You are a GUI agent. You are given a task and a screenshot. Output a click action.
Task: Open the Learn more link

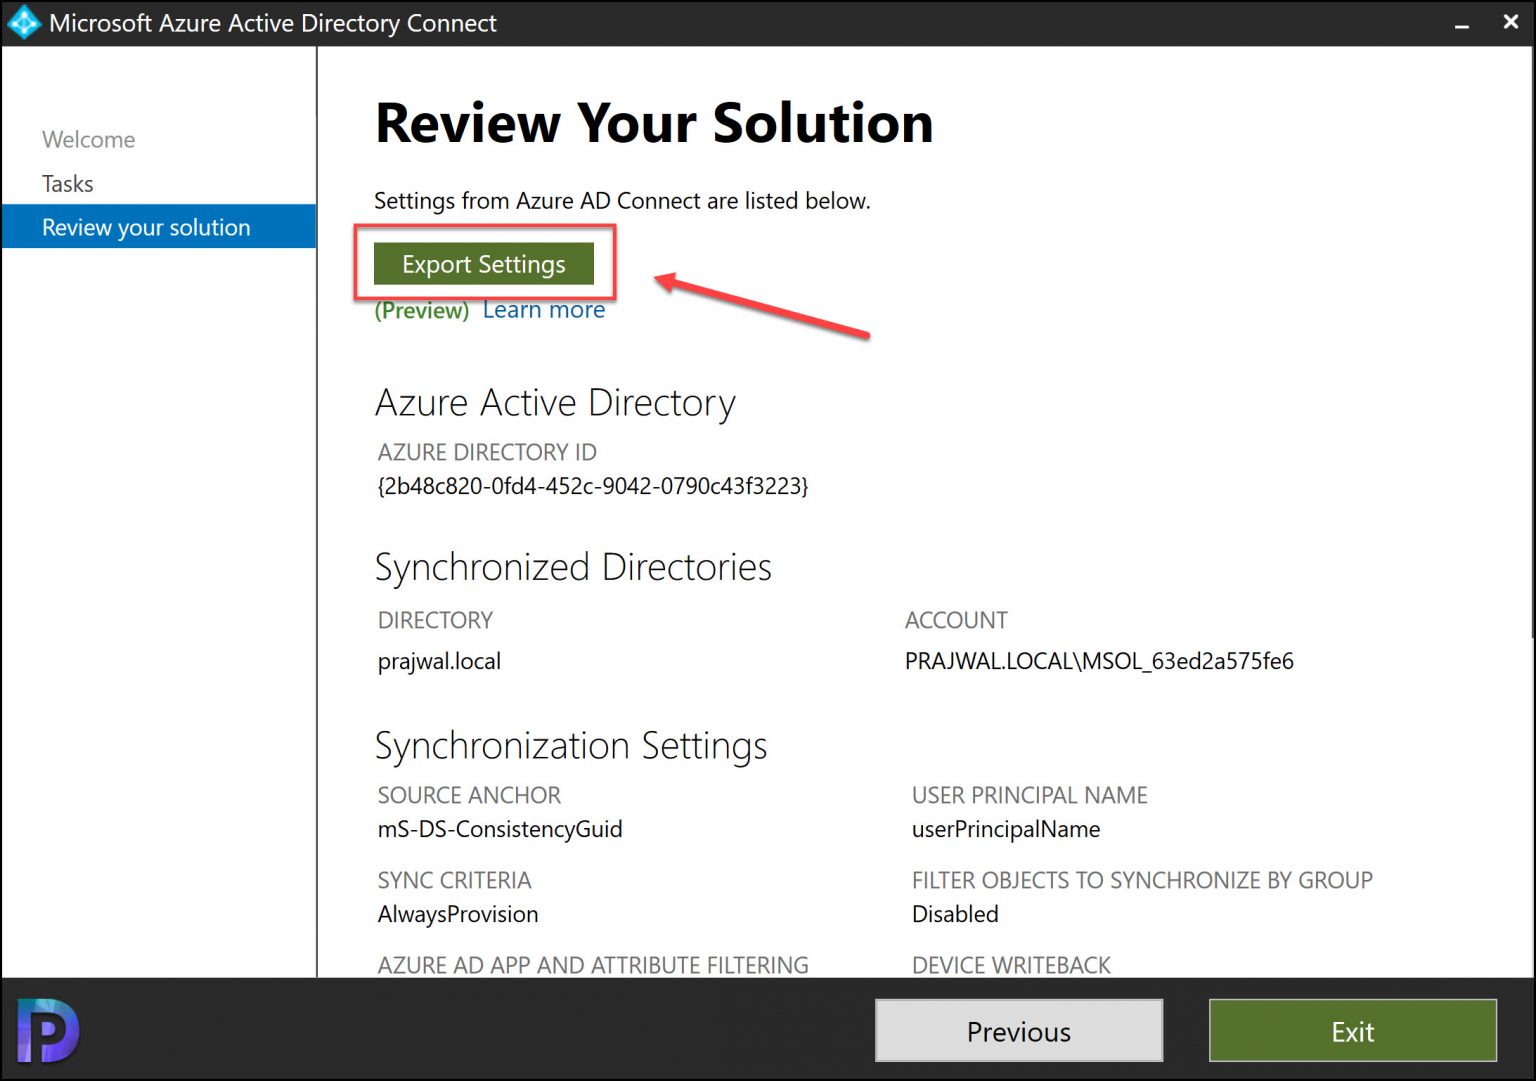(544, 310)
